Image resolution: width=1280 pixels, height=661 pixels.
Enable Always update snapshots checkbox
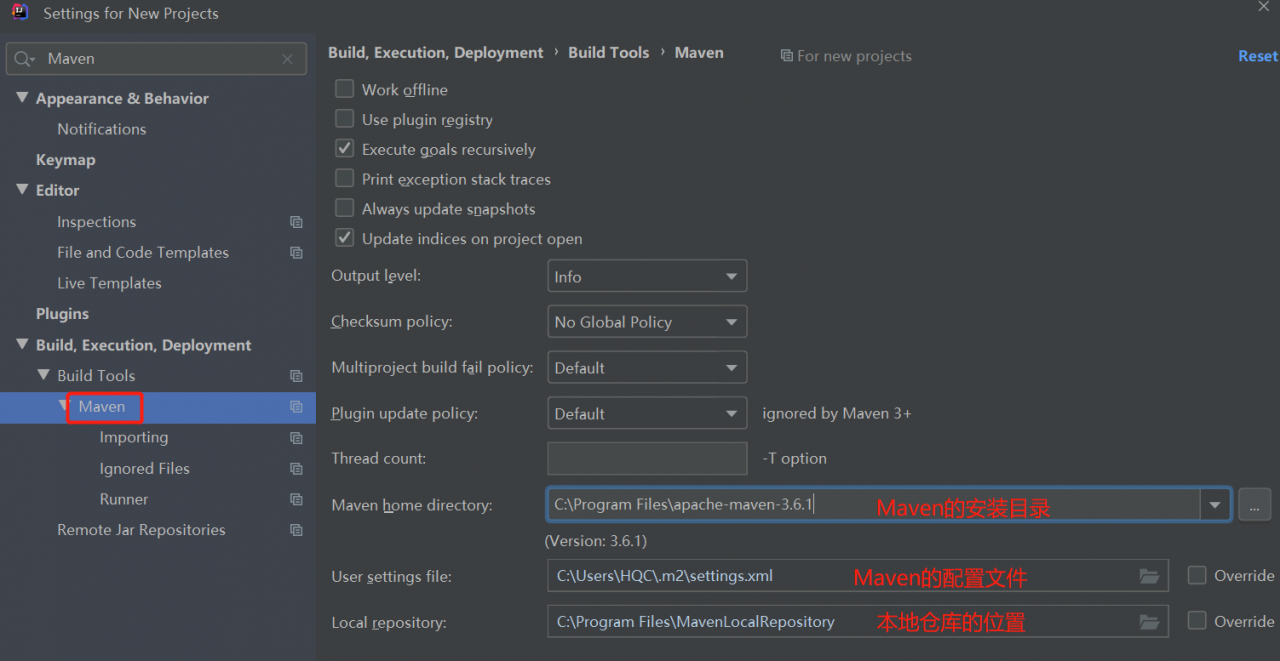345,209
